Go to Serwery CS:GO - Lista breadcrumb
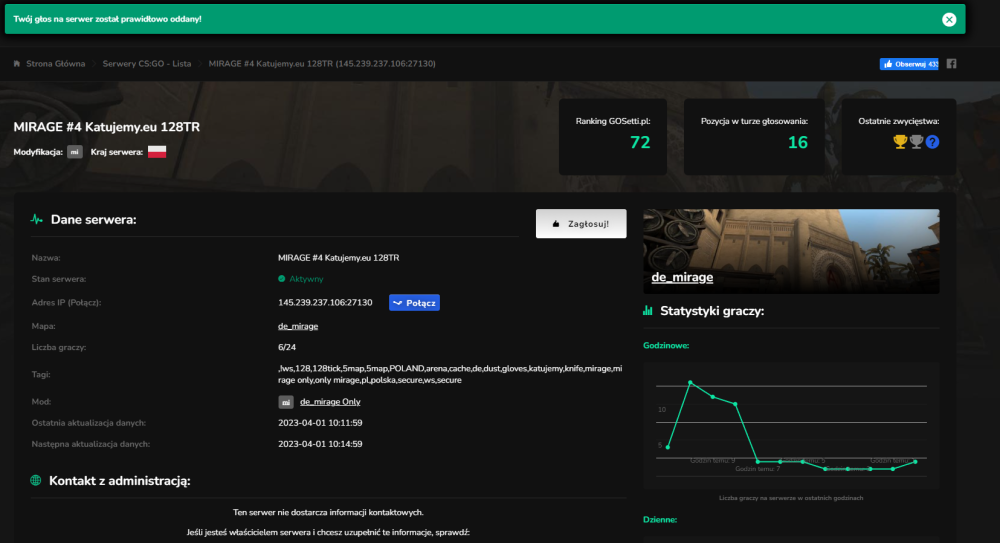 (x=147, y=64)
